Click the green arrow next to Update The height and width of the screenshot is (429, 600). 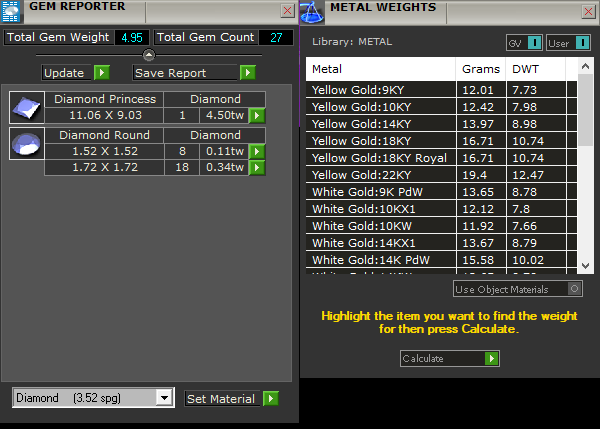(101, 73)
